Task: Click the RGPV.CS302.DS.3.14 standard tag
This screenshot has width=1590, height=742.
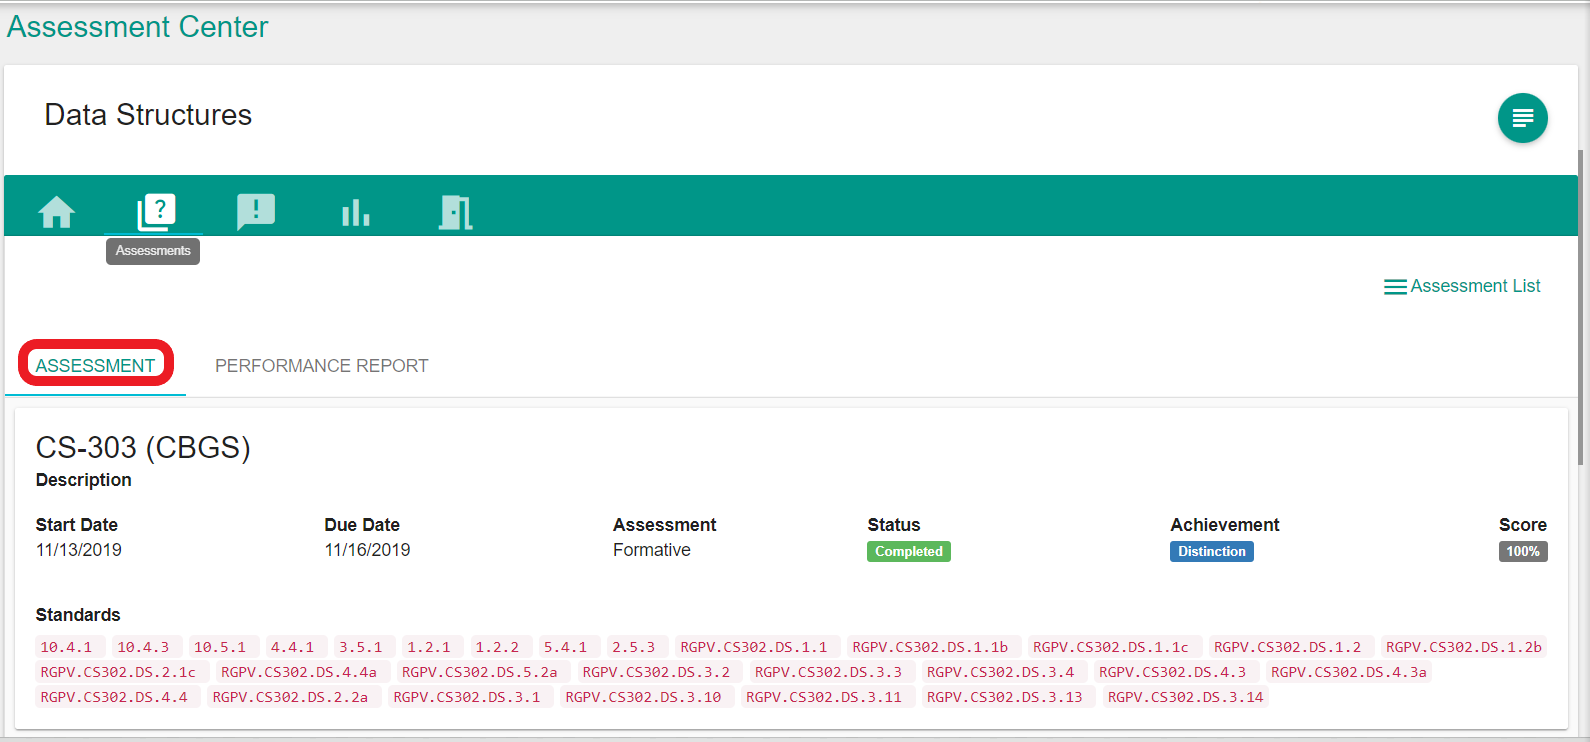Action: [1185, 697]
